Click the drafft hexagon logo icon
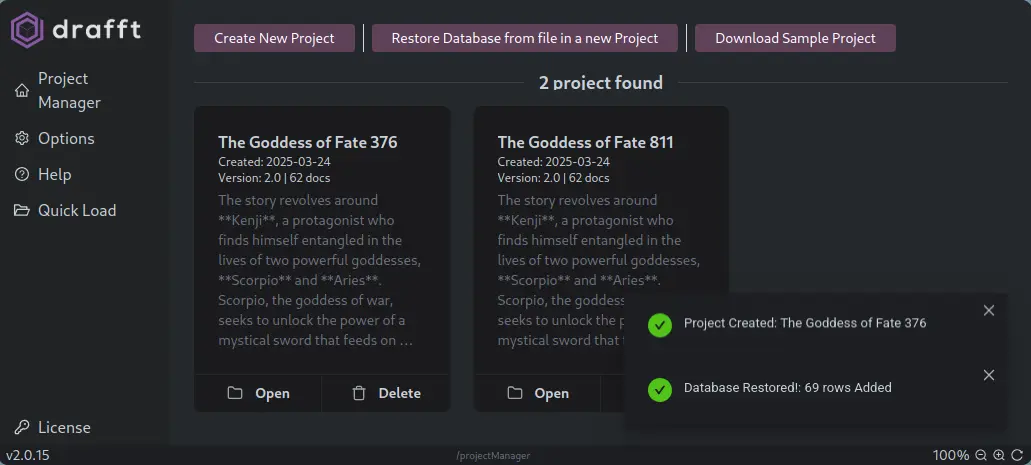 click(x=27, y=30)
